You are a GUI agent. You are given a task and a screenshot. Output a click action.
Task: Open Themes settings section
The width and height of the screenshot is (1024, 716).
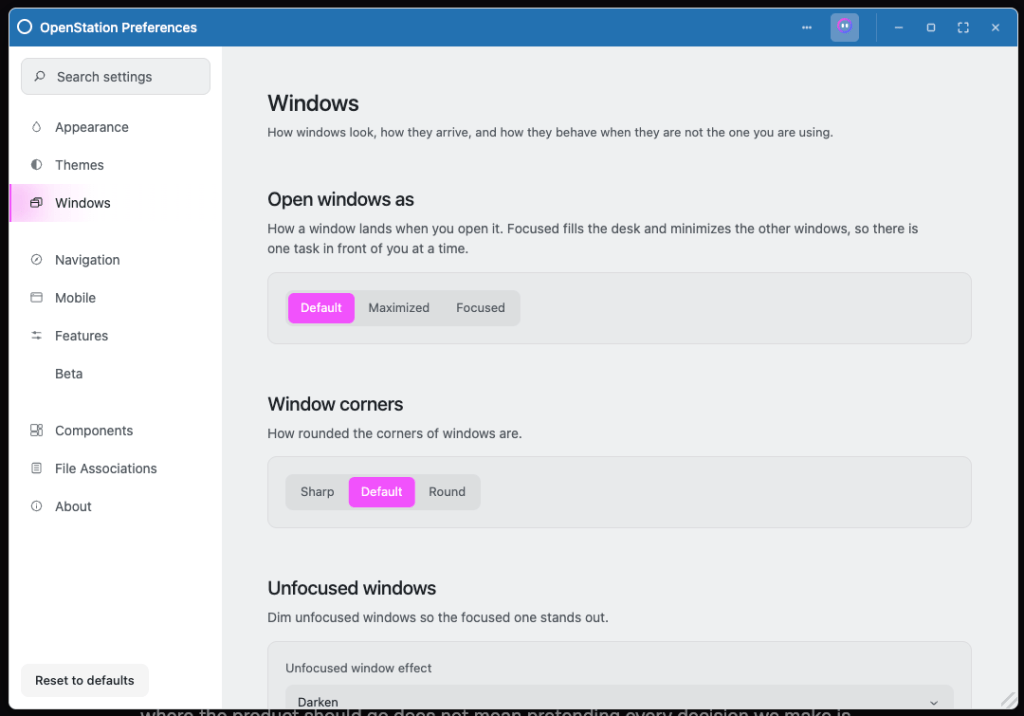[116, 165]
